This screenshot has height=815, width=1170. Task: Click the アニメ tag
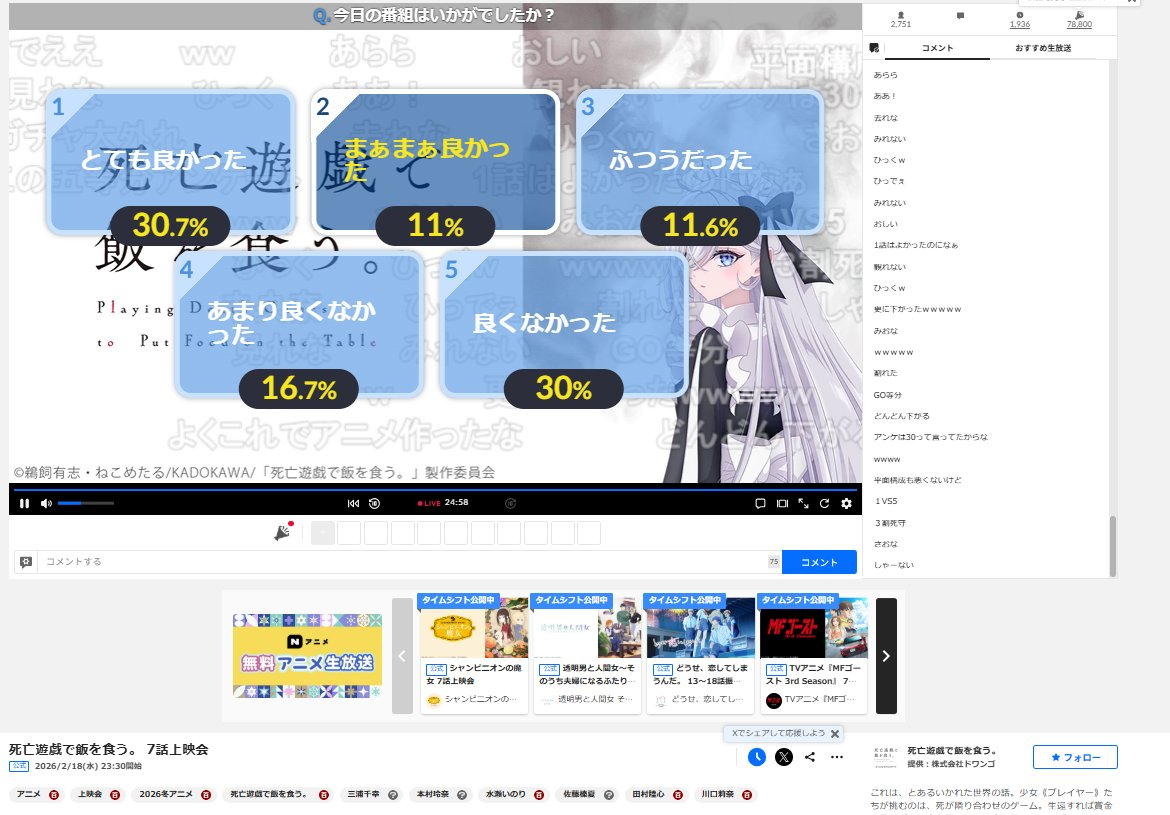coord(29,794)
